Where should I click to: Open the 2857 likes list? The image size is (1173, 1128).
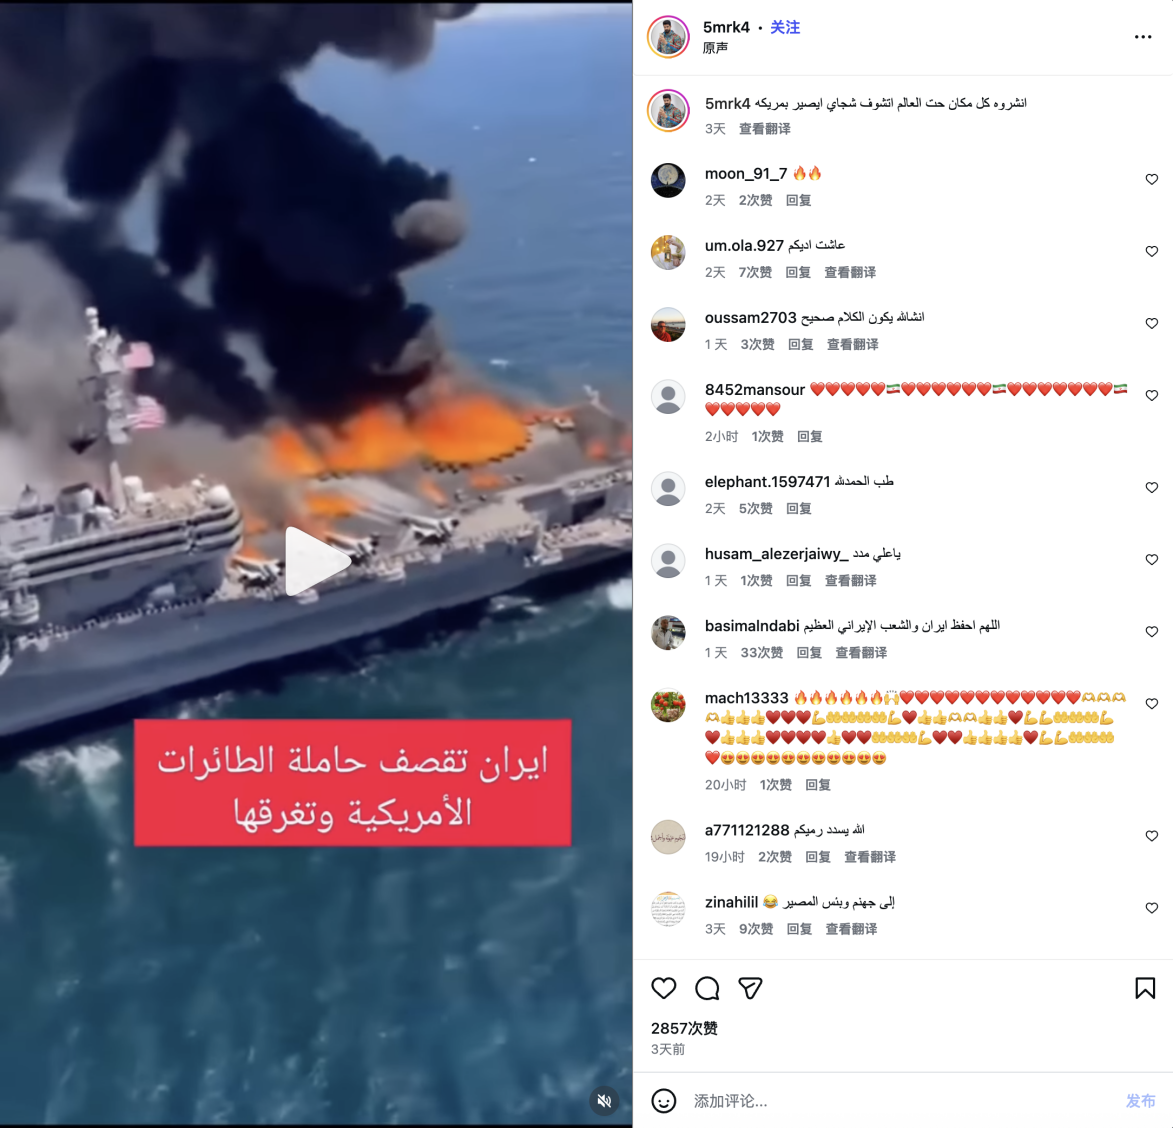point(684,1029)
